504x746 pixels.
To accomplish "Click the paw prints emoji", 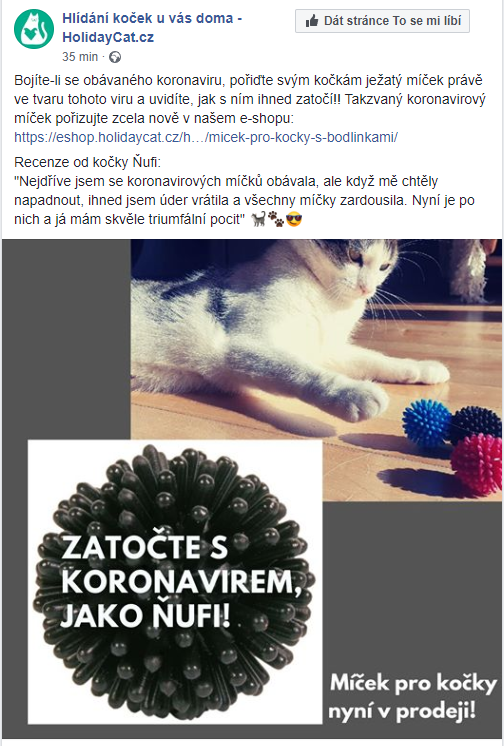I will [276, 219].
